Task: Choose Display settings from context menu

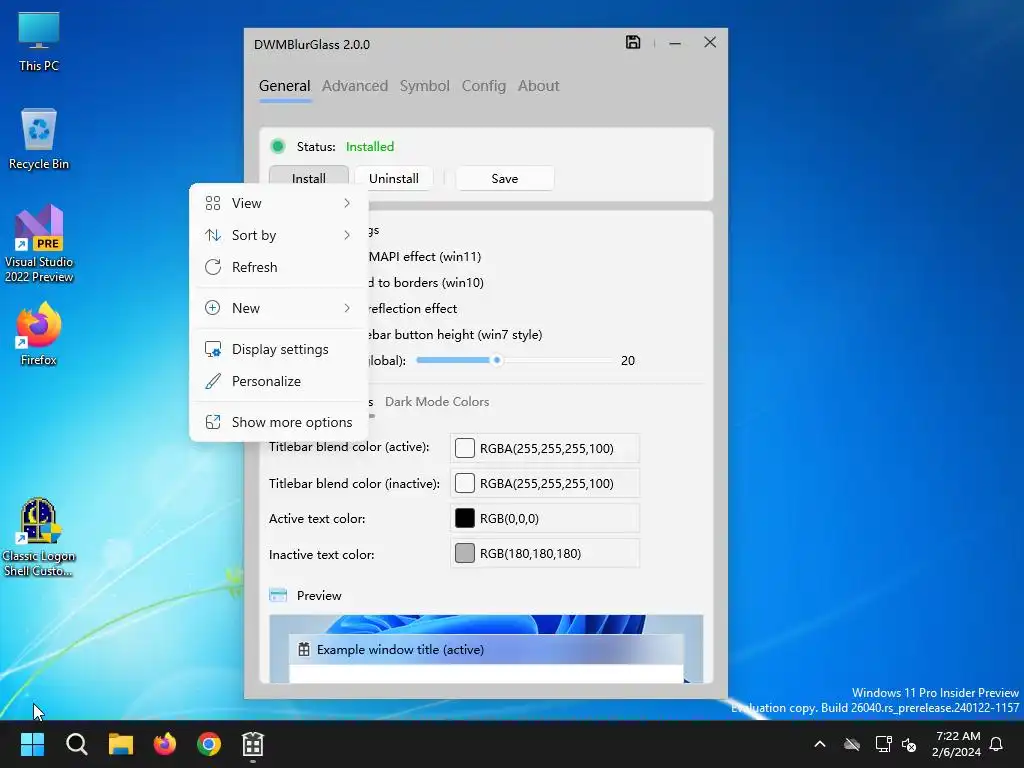Action: (278, 349)
